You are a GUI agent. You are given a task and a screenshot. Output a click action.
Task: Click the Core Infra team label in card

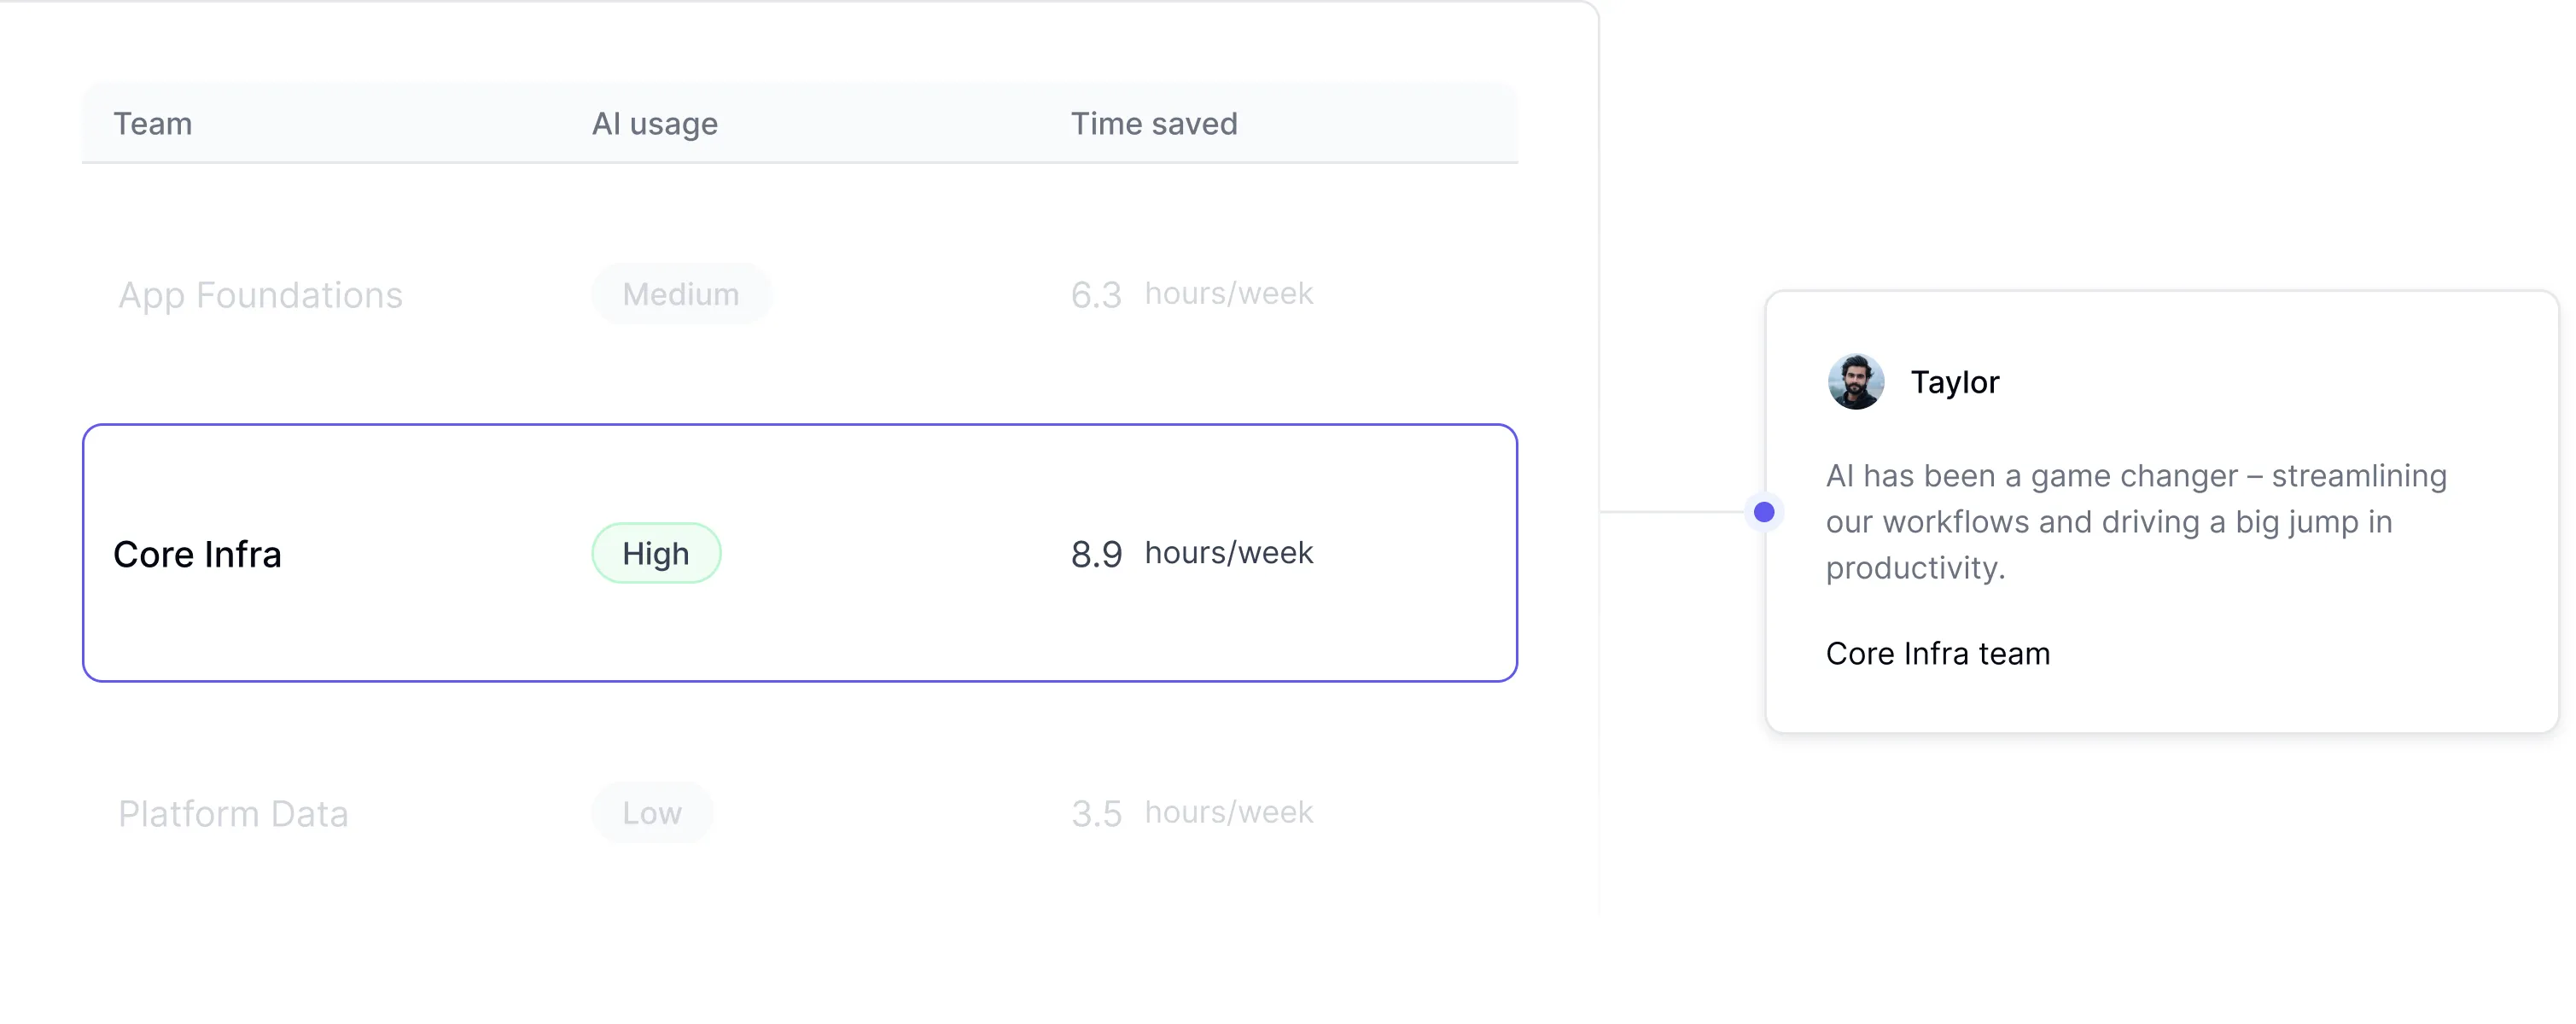point(1937,653)
